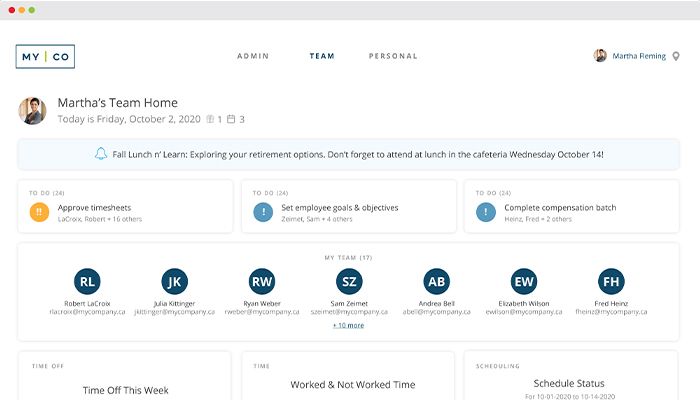Select the EW avatar for Elizabeth Wilson
Viewport: 700px width, 400px height.
pyautogui.click(x=524, y=282)
